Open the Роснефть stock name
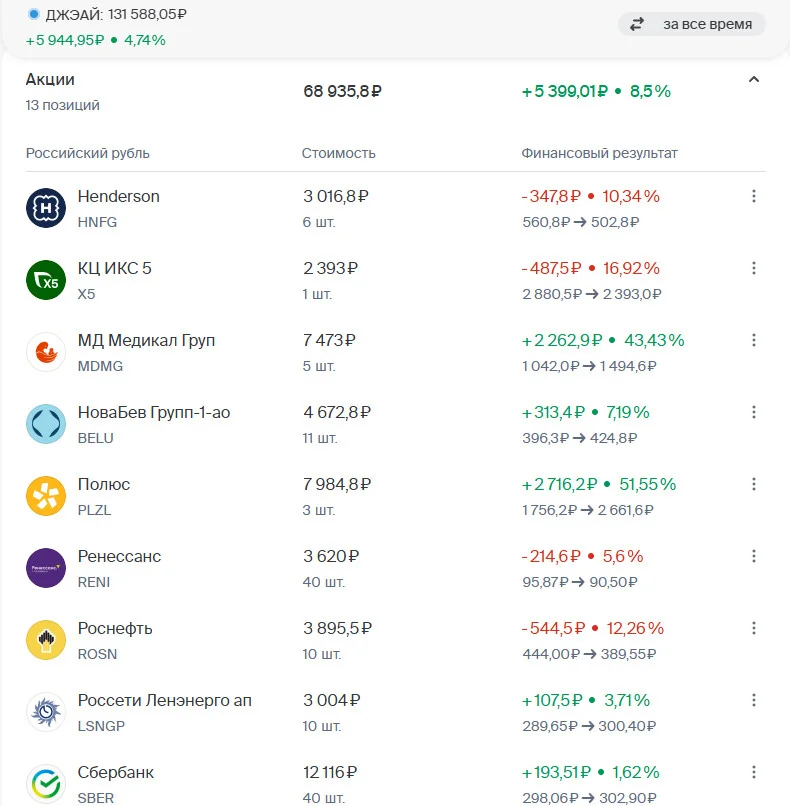The height and width of the screenshot is (806, 790). click(x=115, y=629)
